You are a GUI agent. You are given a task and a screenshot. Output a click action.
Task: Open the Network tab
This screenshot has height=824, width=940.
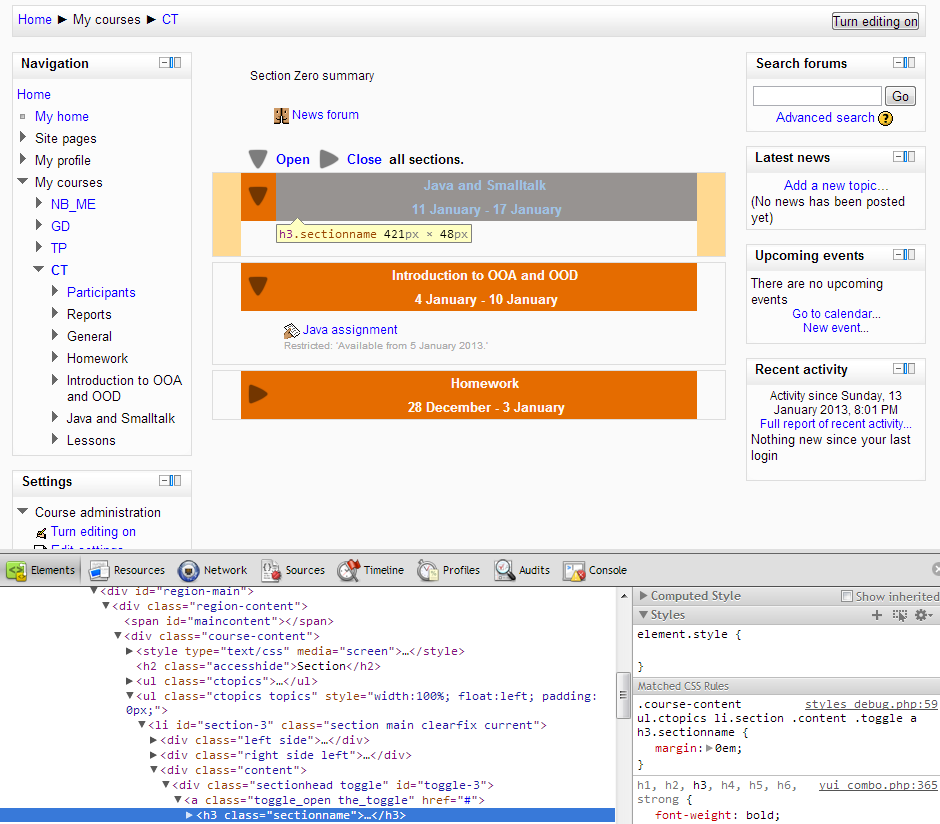pos(213,570)
